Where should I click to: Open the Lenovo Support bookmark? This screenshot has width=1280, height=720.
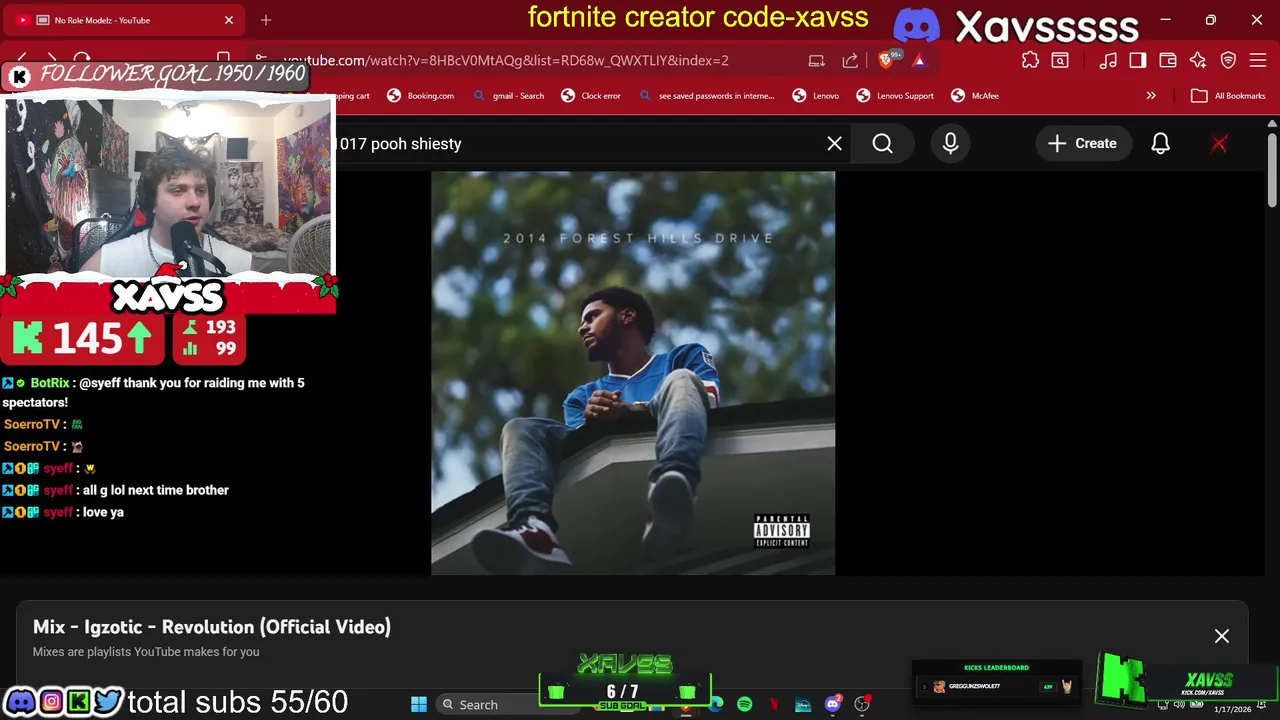(895, 96)
